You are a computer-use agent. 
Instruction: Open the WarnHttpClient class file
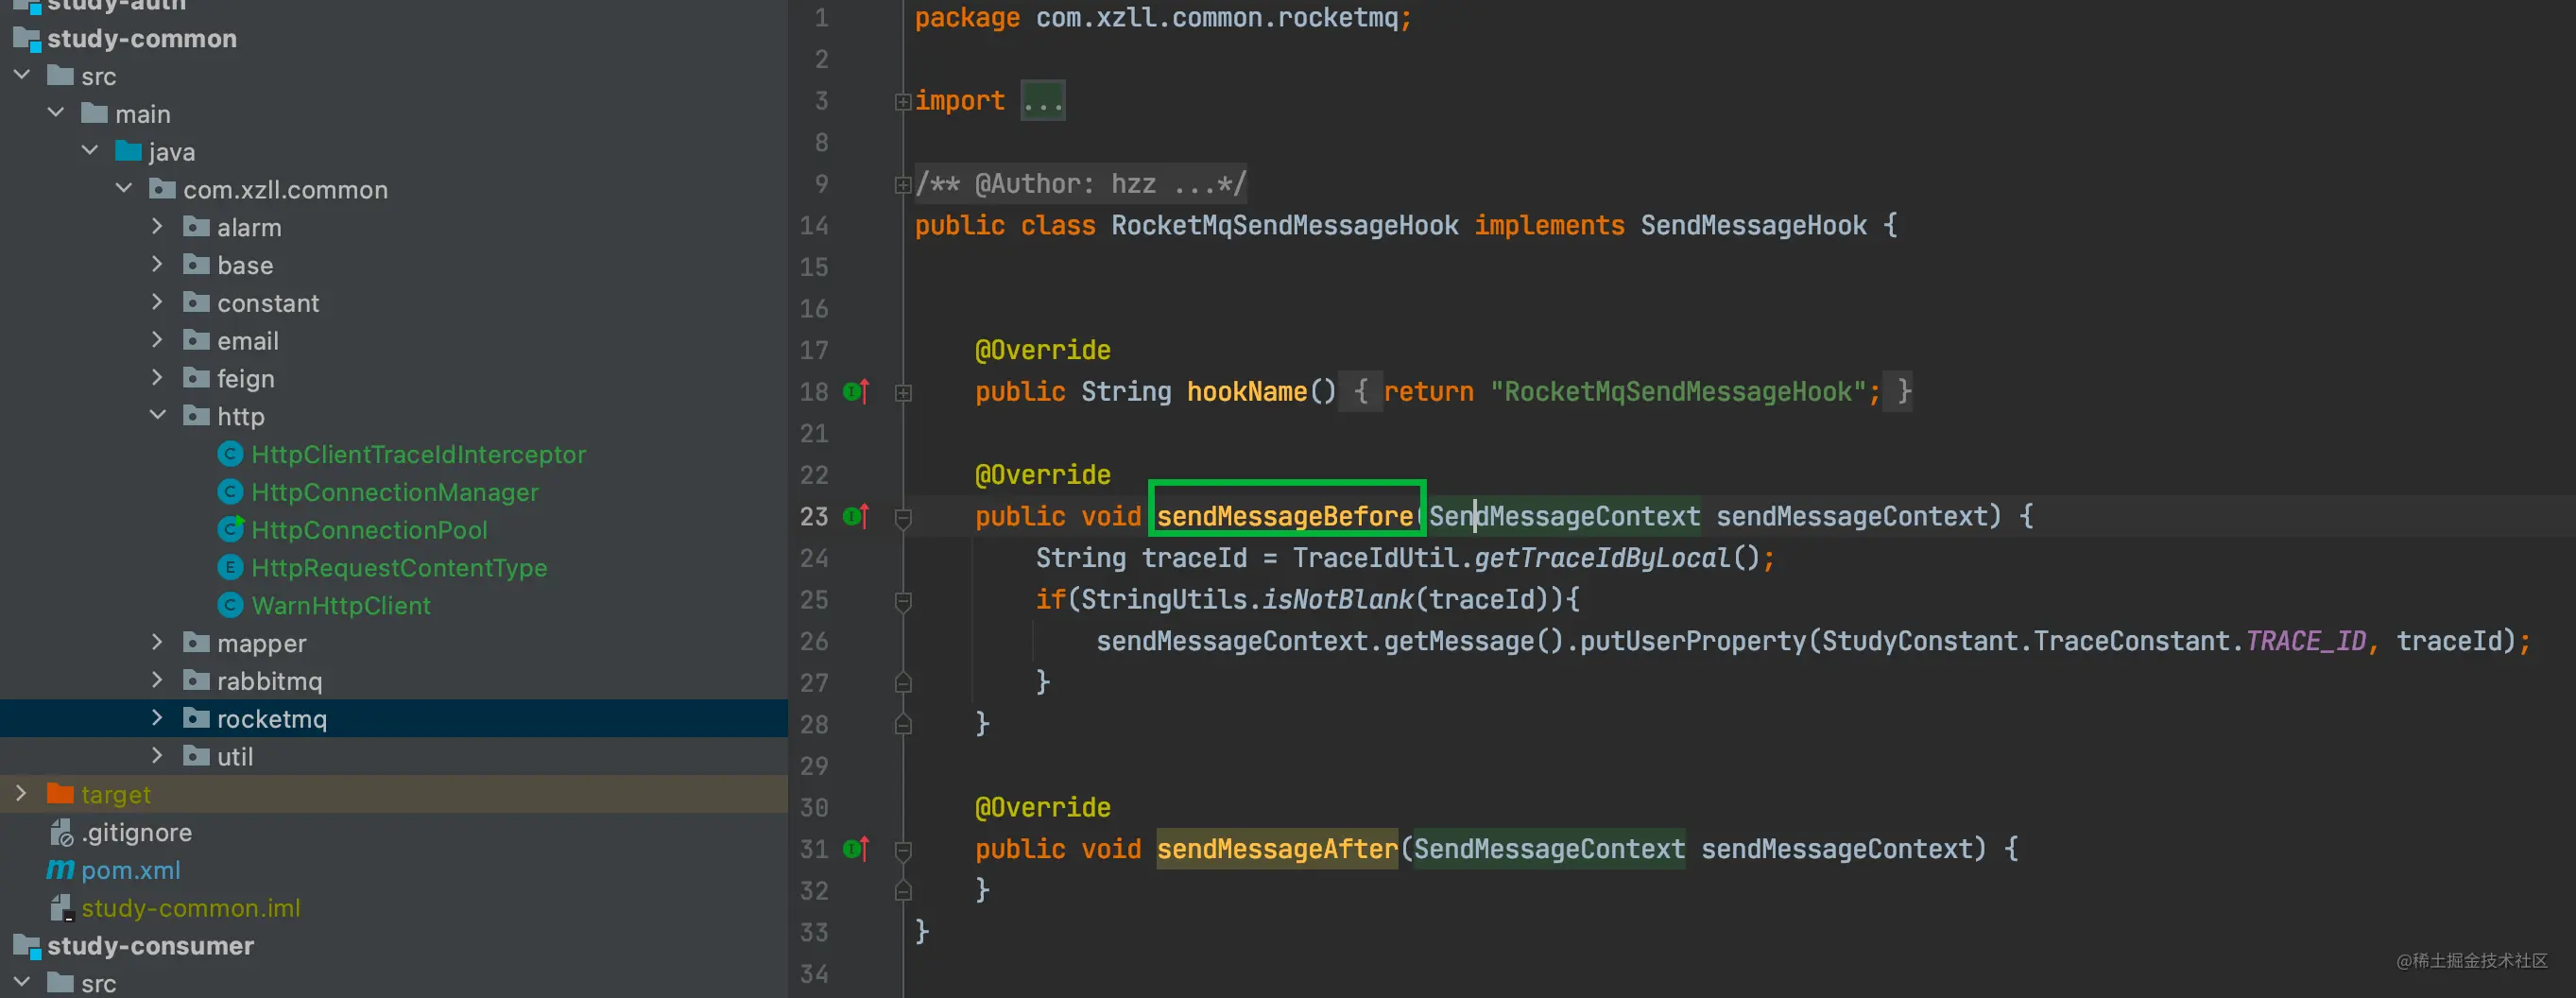coord(341,605)
